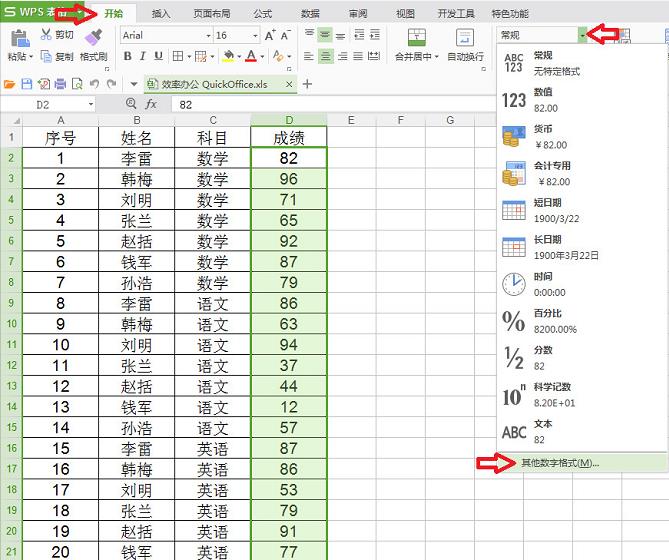Print the workbook with printer icon
The width and height of the screenshot is (669, 560).
(x=60, y=84)
